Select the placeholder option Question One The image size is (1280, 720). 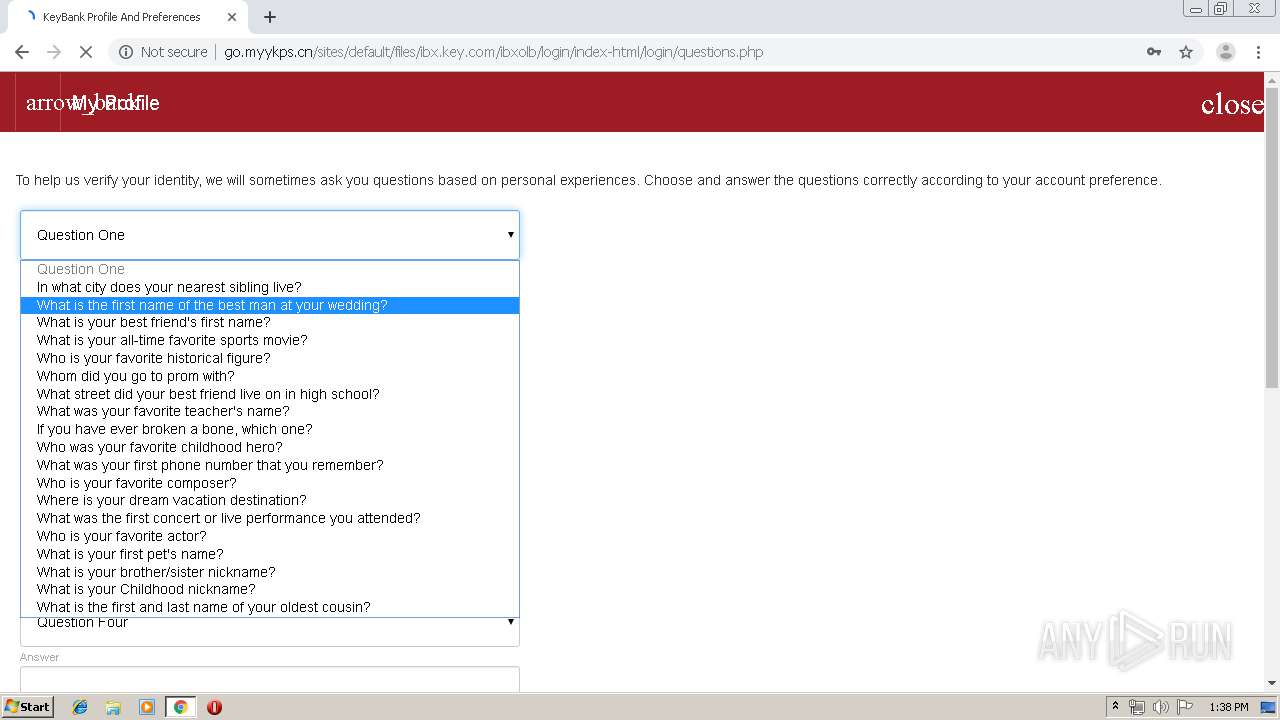270,269
